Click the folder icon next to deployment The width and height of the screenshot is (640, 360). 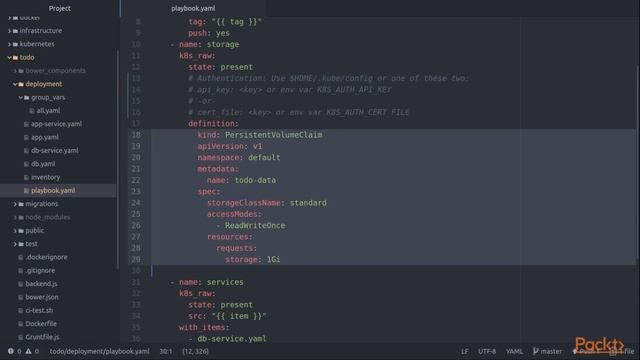click(21, 84)
